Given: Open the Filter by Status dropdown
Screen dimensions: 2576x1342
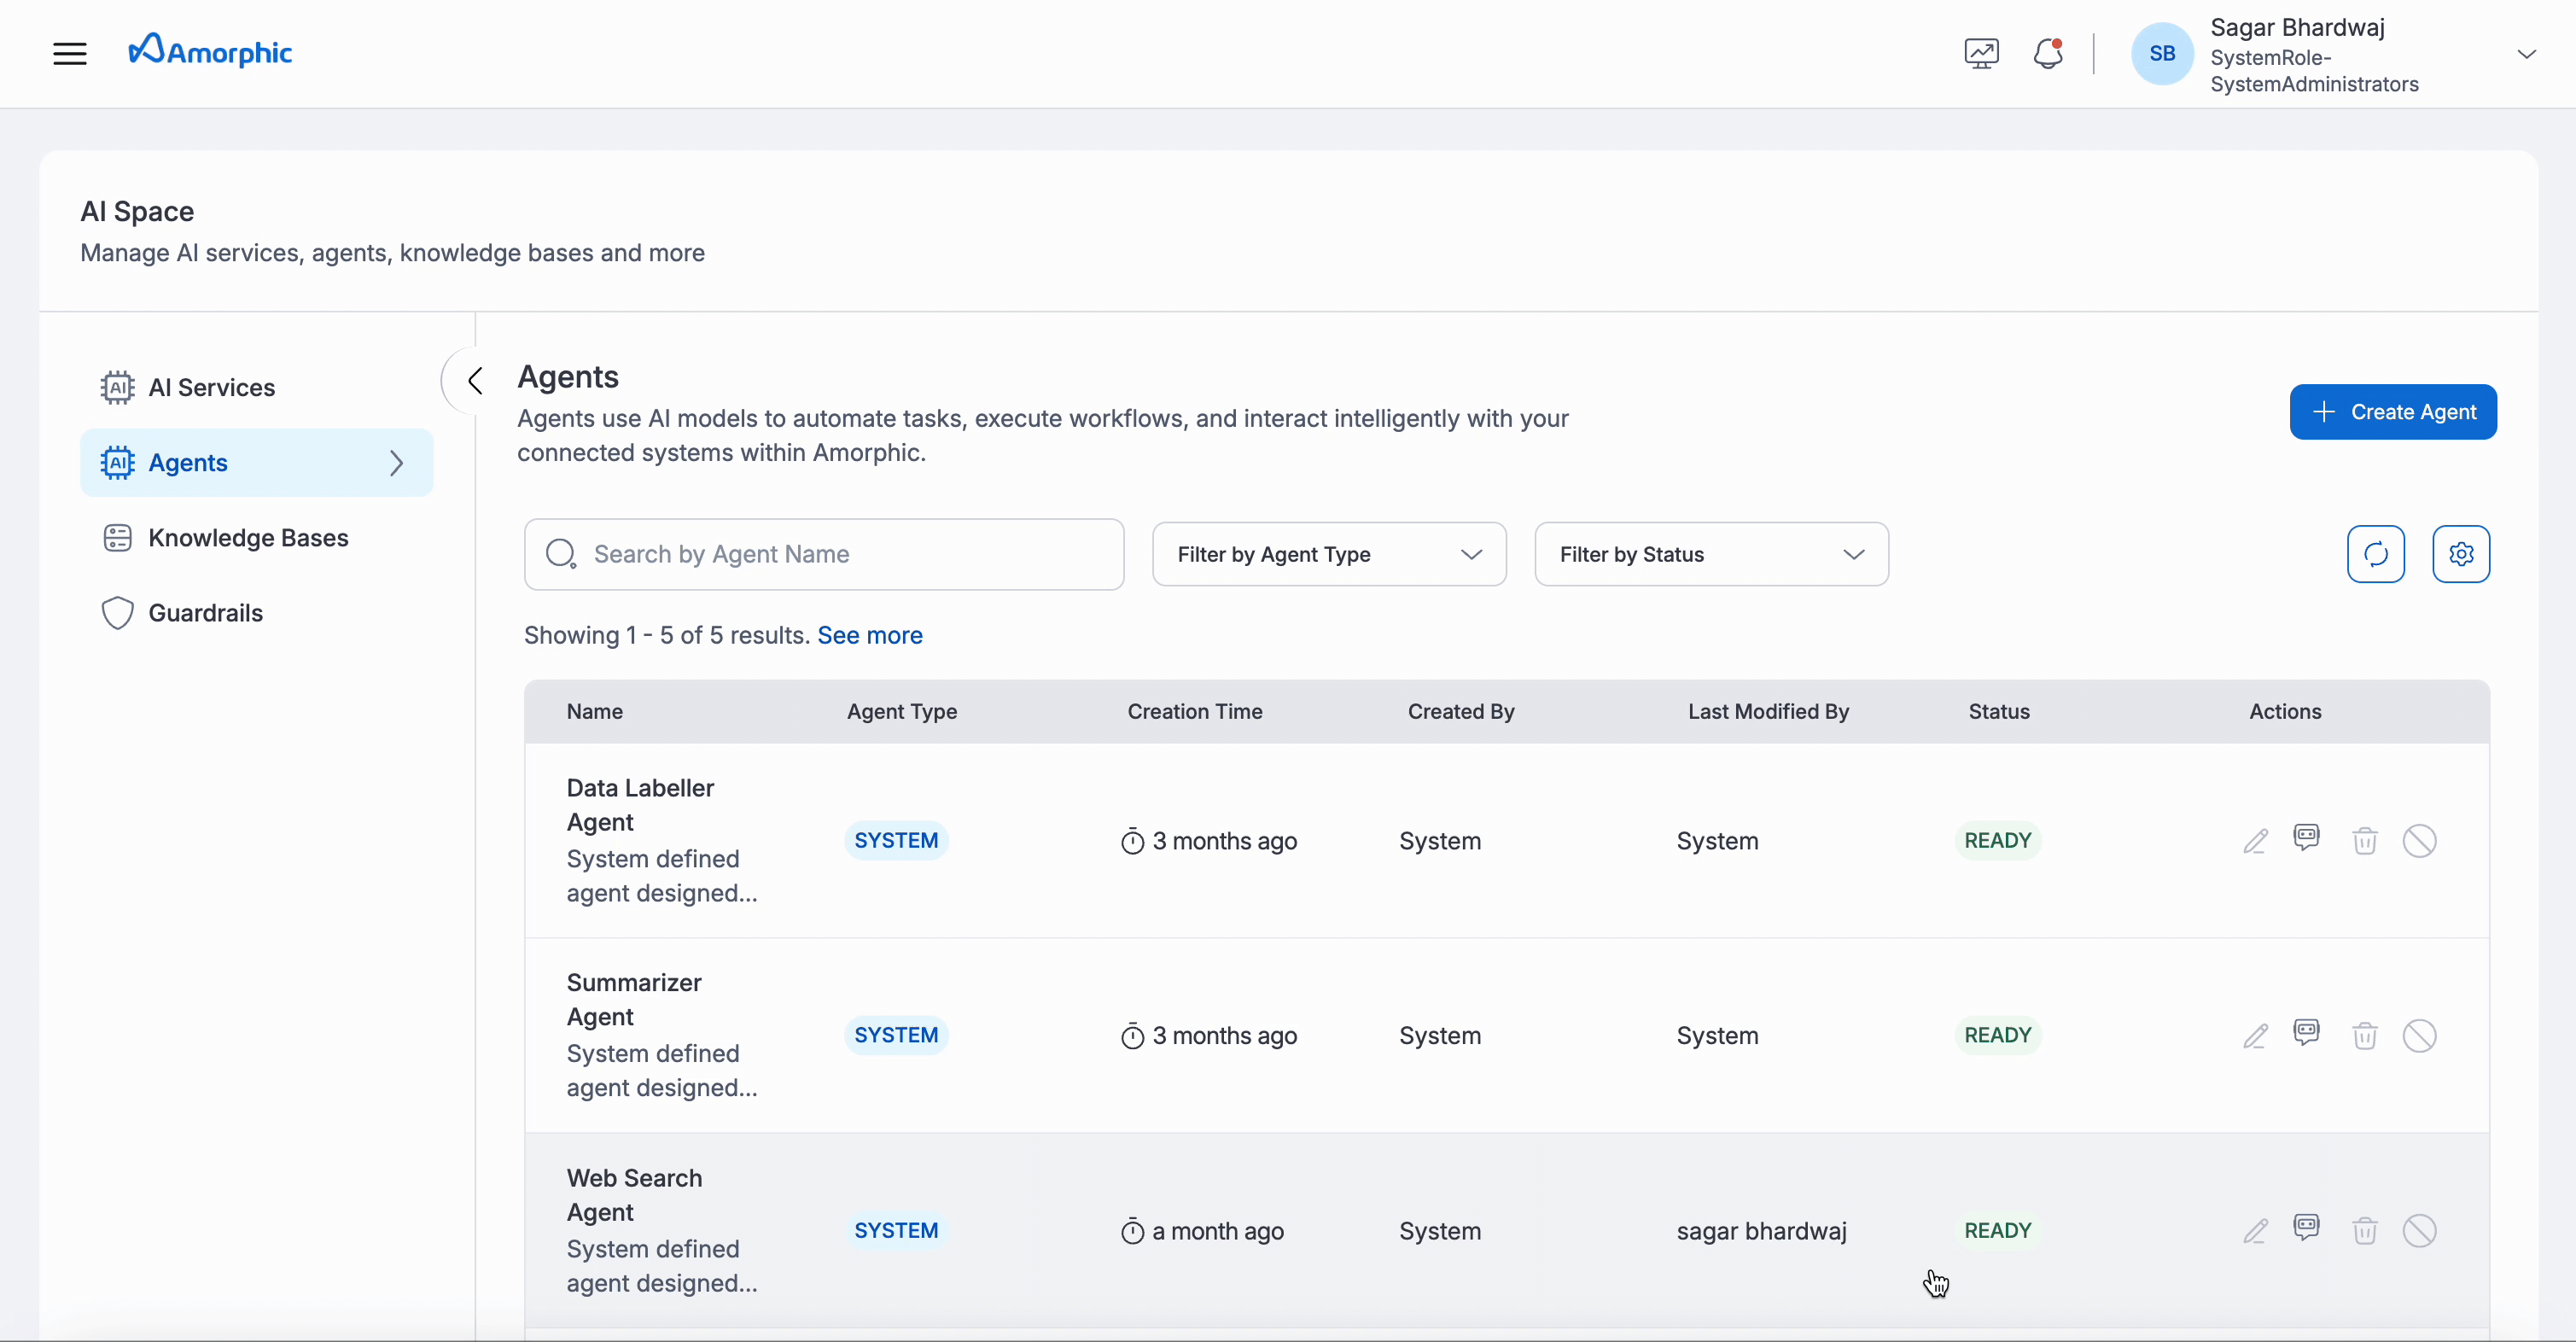Looking at the screenshot, I should (1710, 554).
